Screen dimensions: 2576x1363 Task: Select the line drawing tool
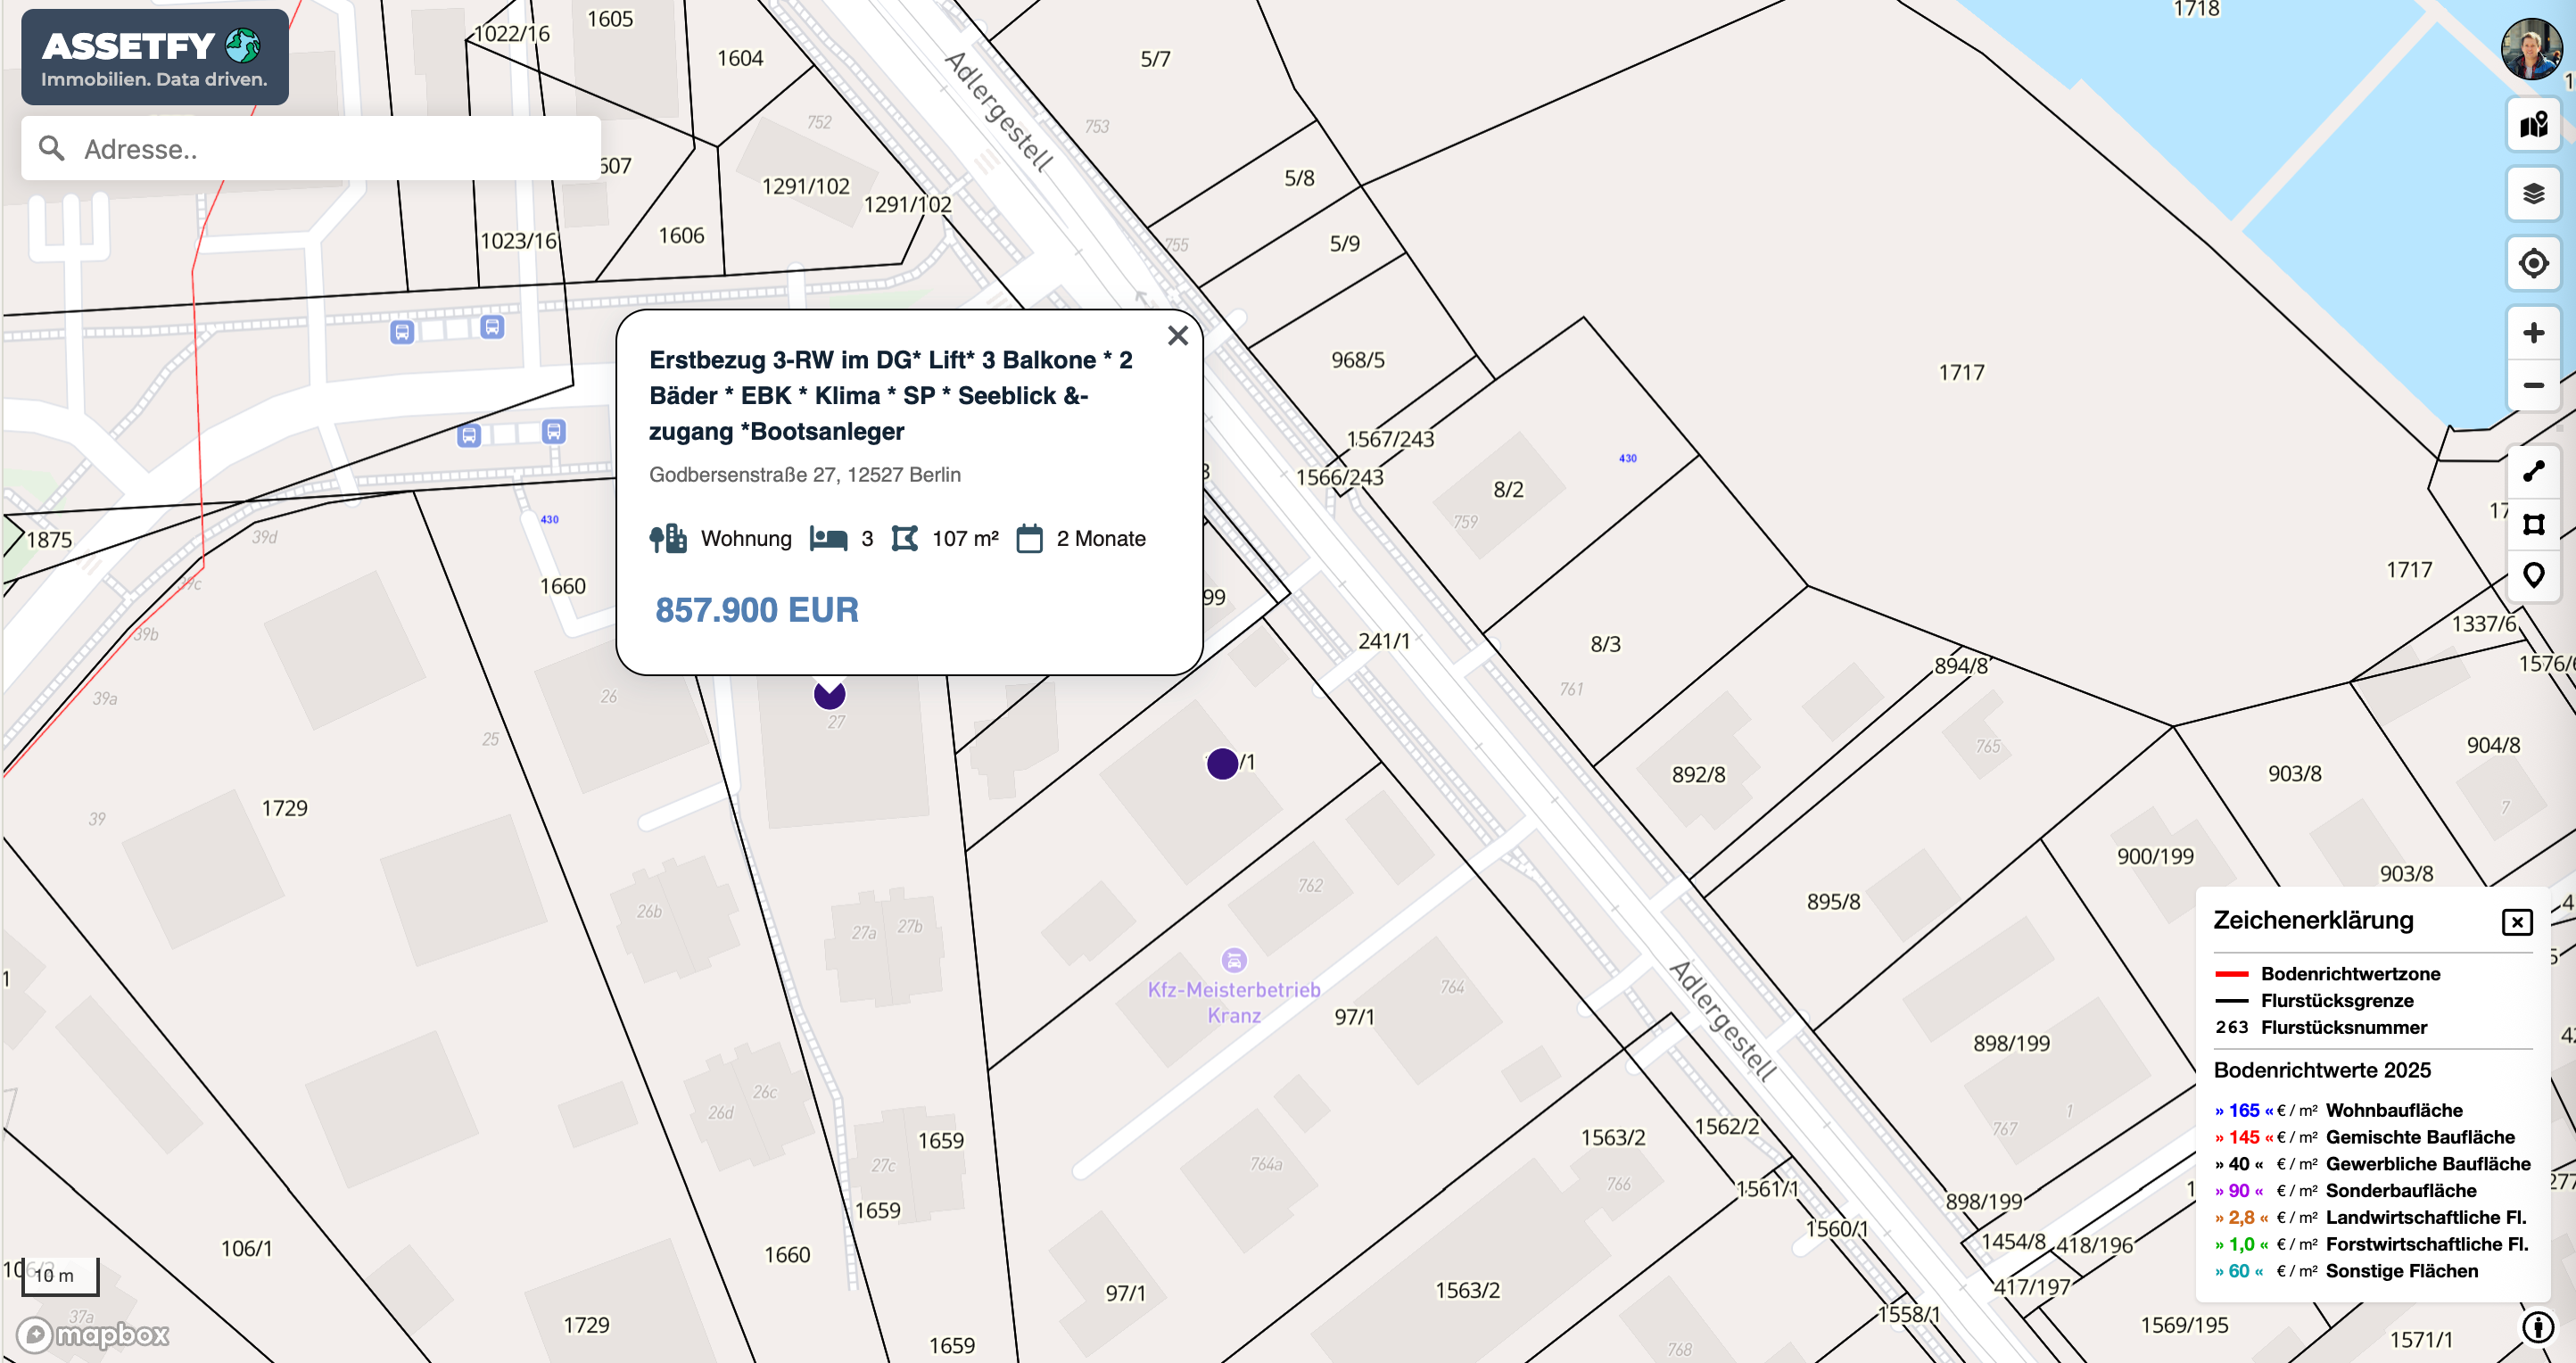[x=2532, y=471]
